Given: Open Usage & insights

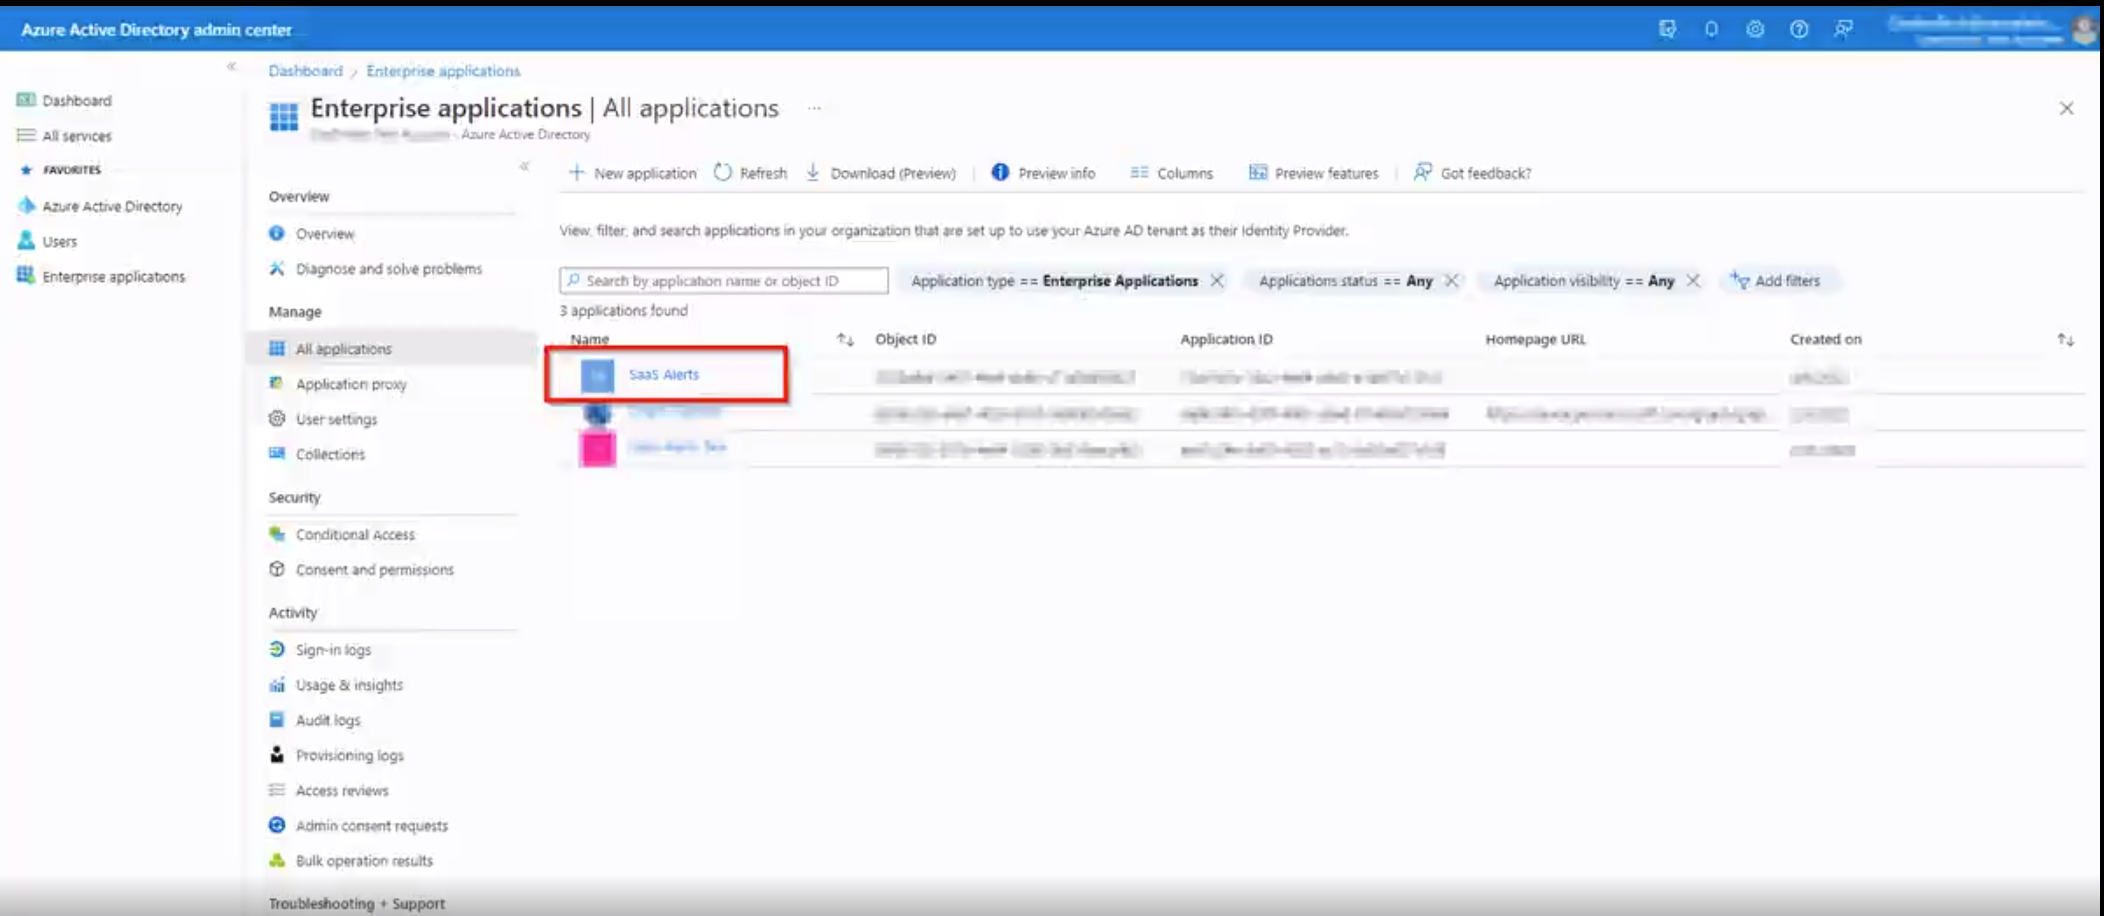Looking at the screenshot, I should 349,685.
